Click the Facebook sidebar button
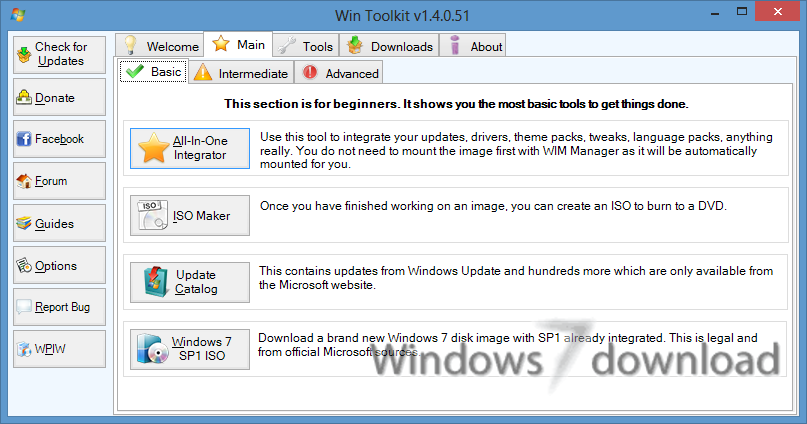This screenshot has height=424, width=807. pyautogui.click(x=59, y=139)
